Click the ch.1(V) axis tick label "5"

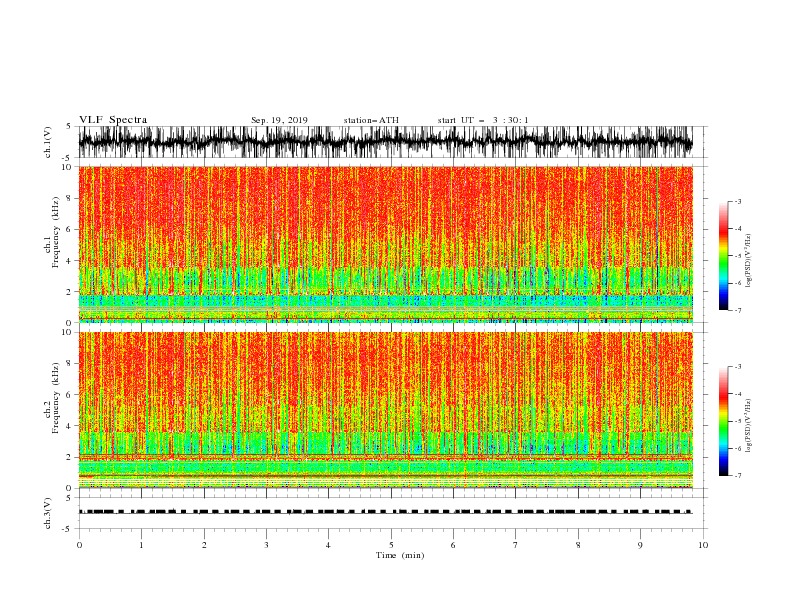(x=69, y=127)
